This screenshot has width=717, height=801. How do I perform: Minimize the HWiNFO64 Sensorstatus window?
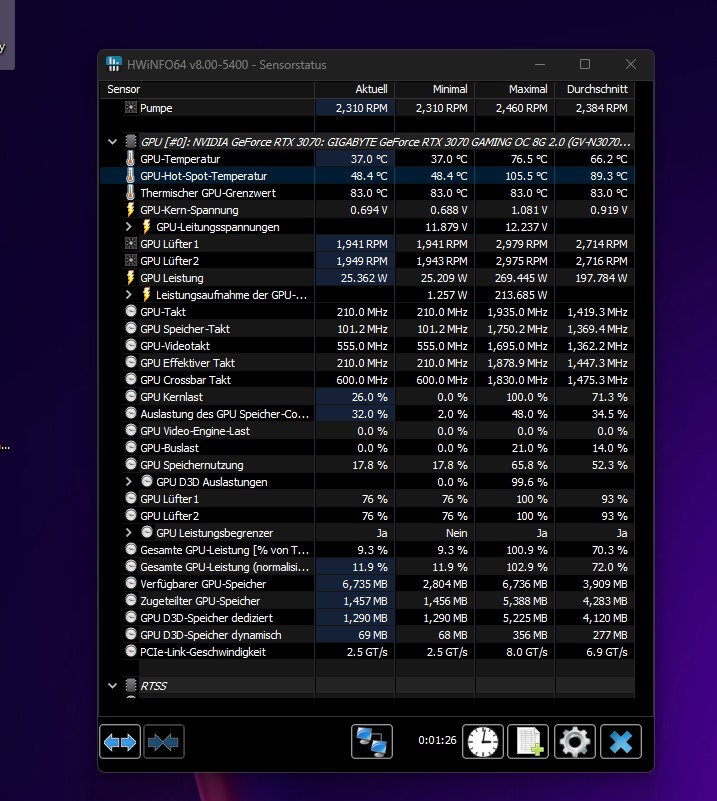pyautogui.click(x=540, y=64)
